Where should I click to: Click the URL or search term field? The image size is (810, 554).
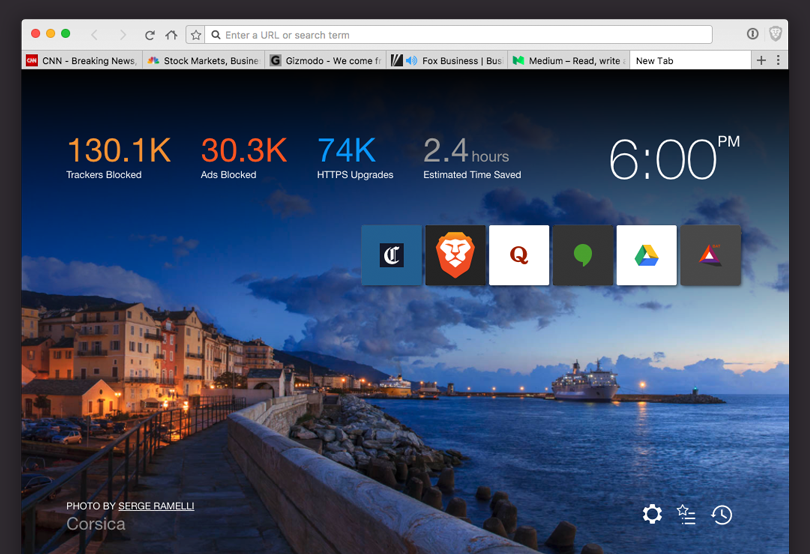[460, 35]
